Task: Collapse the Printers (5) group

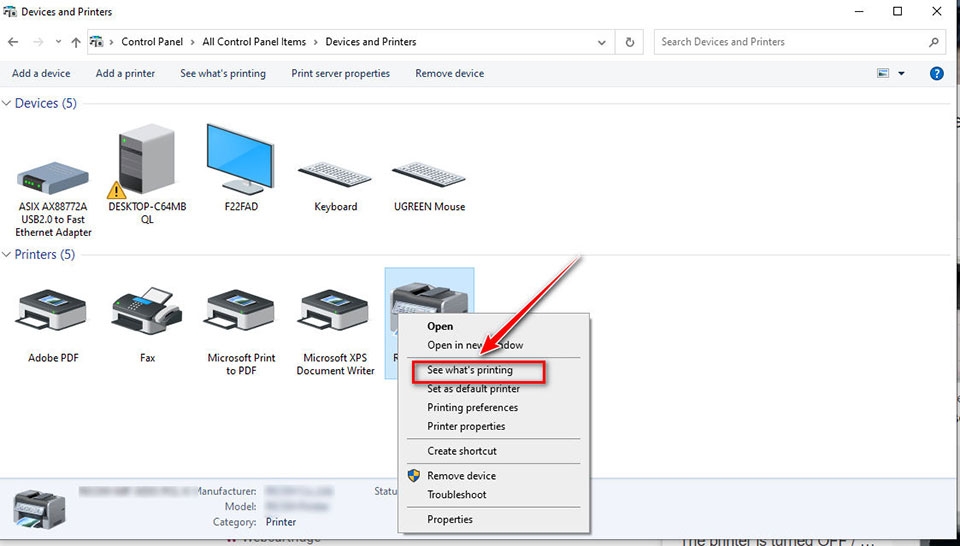Action: coord(6,255)
